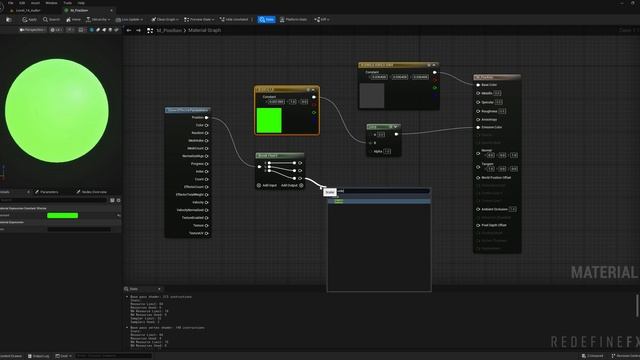Click the Progress output pin
The height and width of the screenshot is (360, 640).
[207, 164]
